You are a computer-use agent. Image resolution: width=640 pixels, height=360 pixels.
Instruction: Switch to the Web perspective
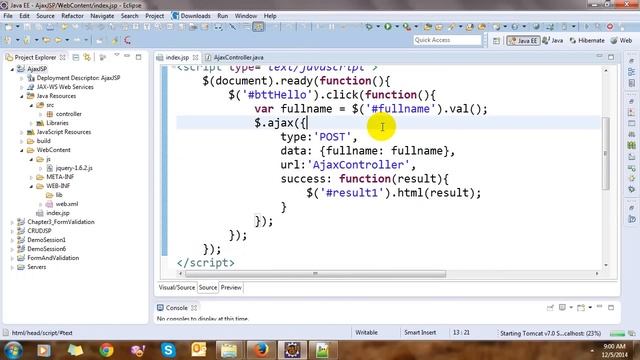click(x=621, y=40)
